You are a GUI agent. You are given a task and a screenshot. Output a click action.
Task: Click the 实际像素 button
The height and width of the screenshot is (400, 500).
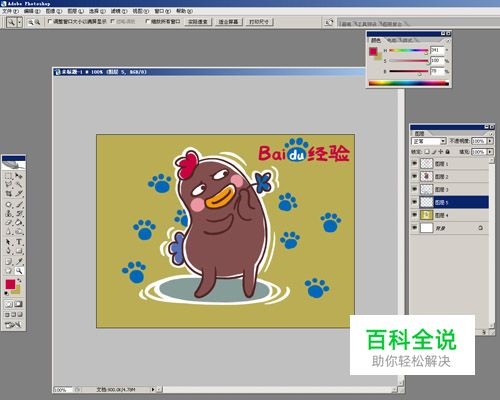[198, 22]
